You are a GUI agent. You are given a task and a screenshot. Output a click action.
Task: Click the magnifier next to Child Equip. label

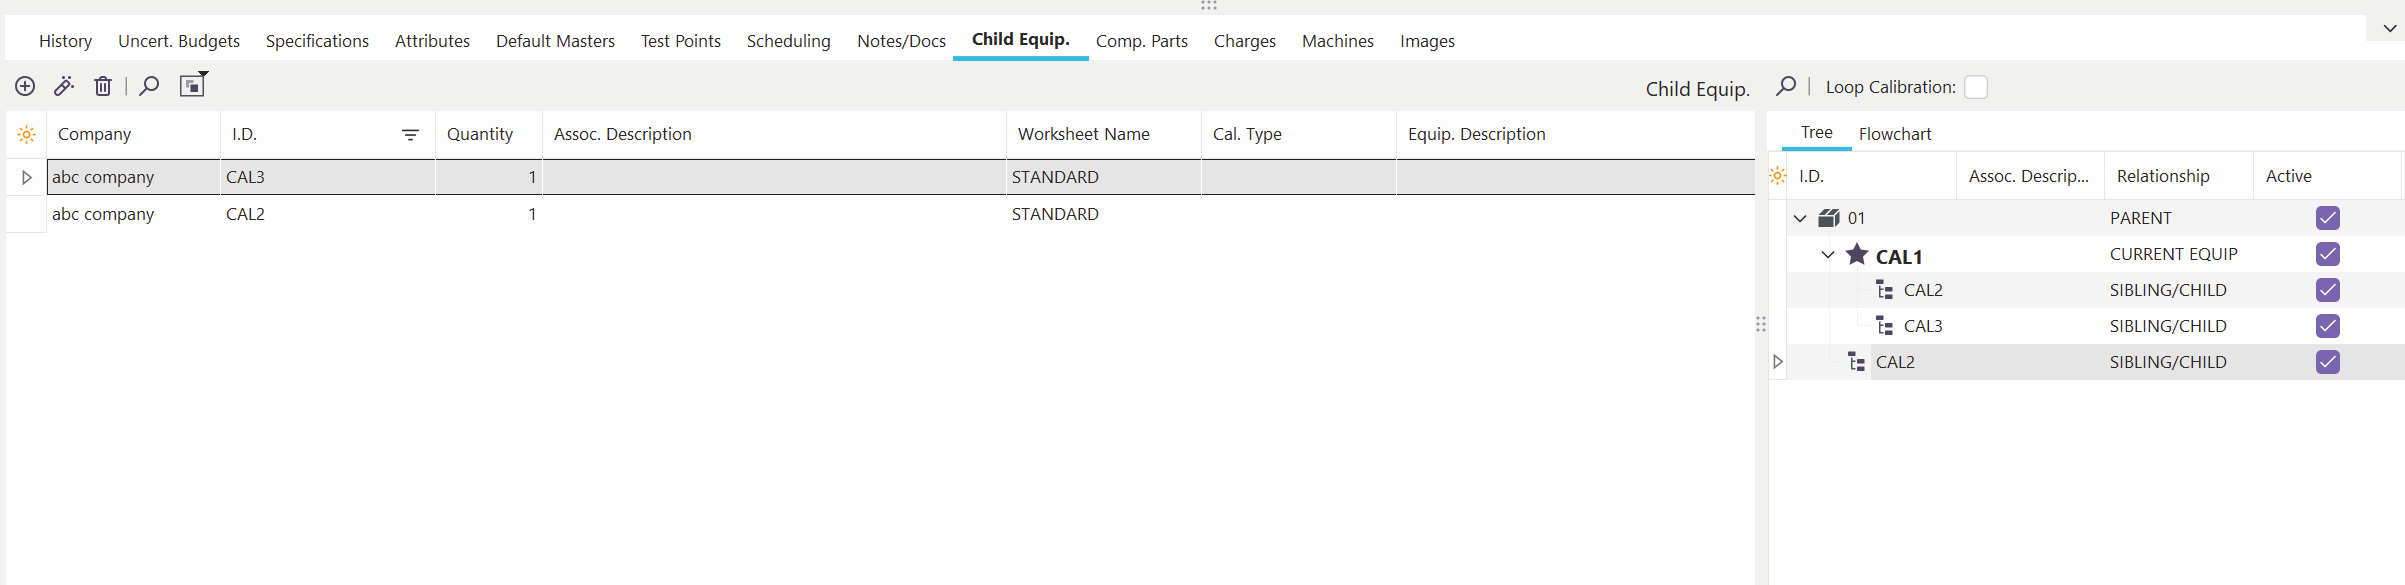[1786, 87]
